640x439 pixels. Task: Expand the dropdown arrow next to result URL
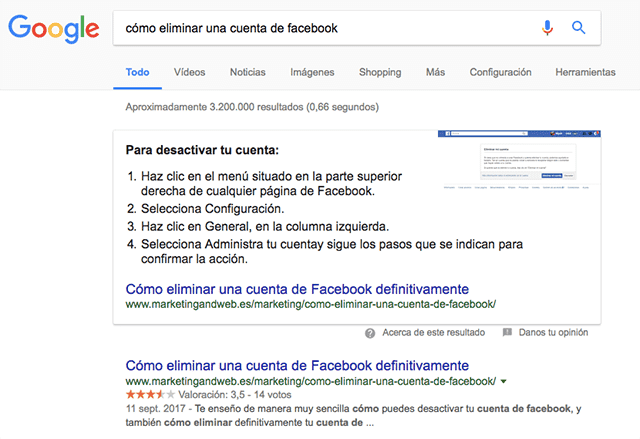click(503, 381)
